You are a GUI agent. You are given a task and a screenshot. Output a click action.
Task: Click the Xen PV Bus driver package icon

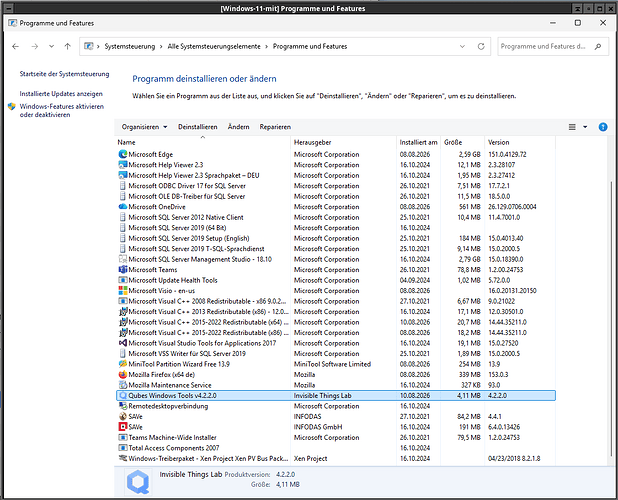[x=123, y=458]
